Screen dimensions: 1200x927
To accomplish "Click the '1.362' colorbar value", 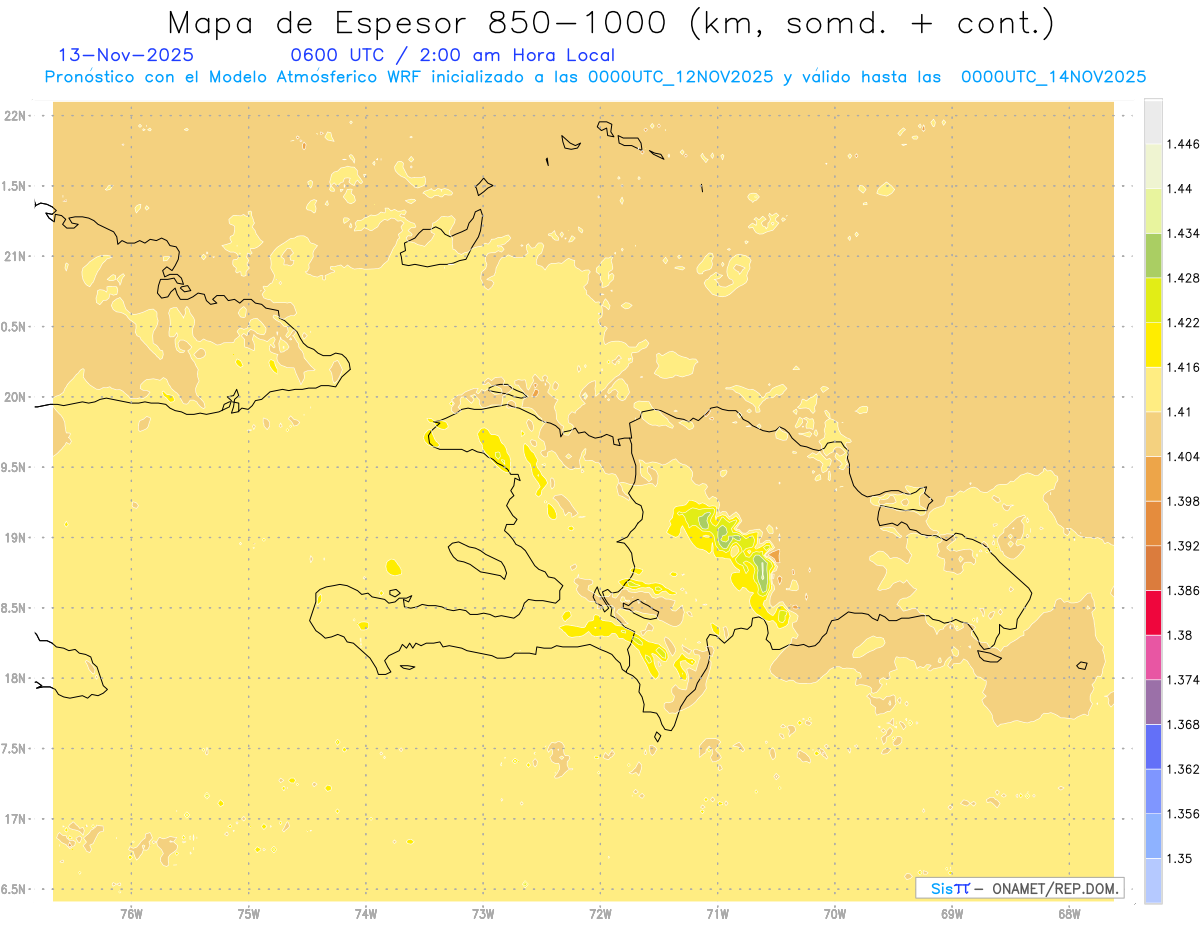I will 1183,769.
